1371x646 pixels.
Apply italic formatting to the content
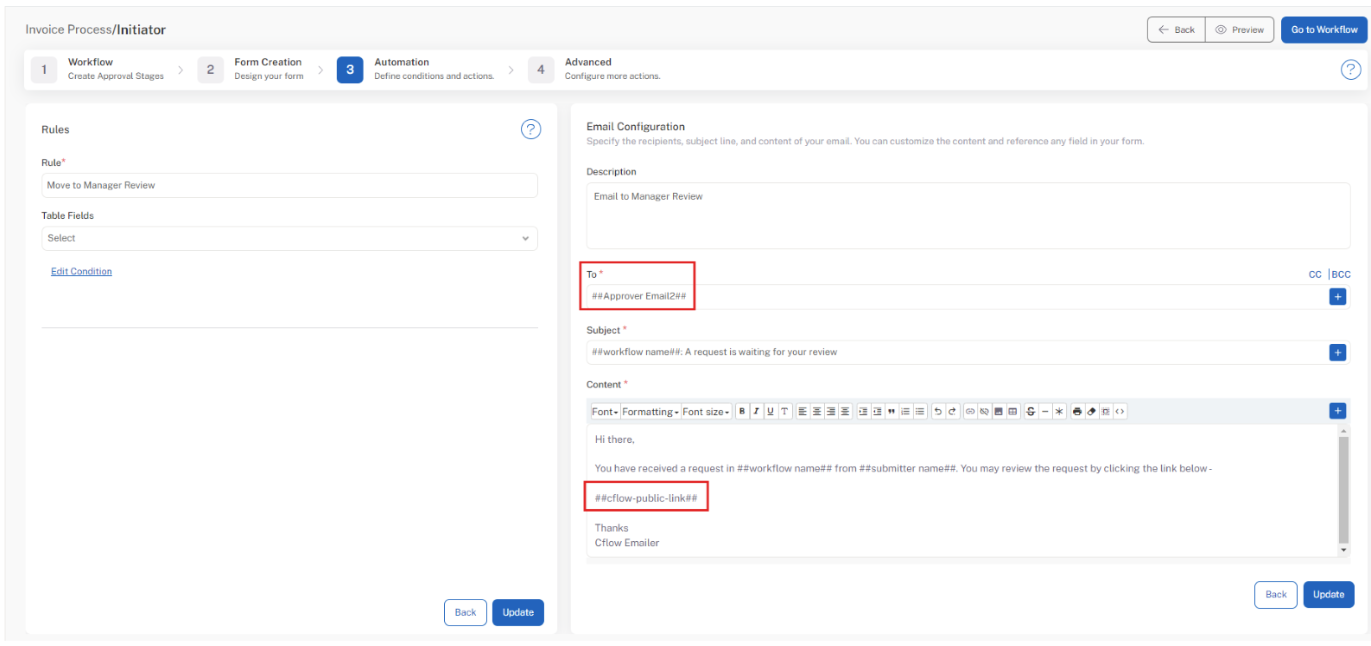pos(756,411)
